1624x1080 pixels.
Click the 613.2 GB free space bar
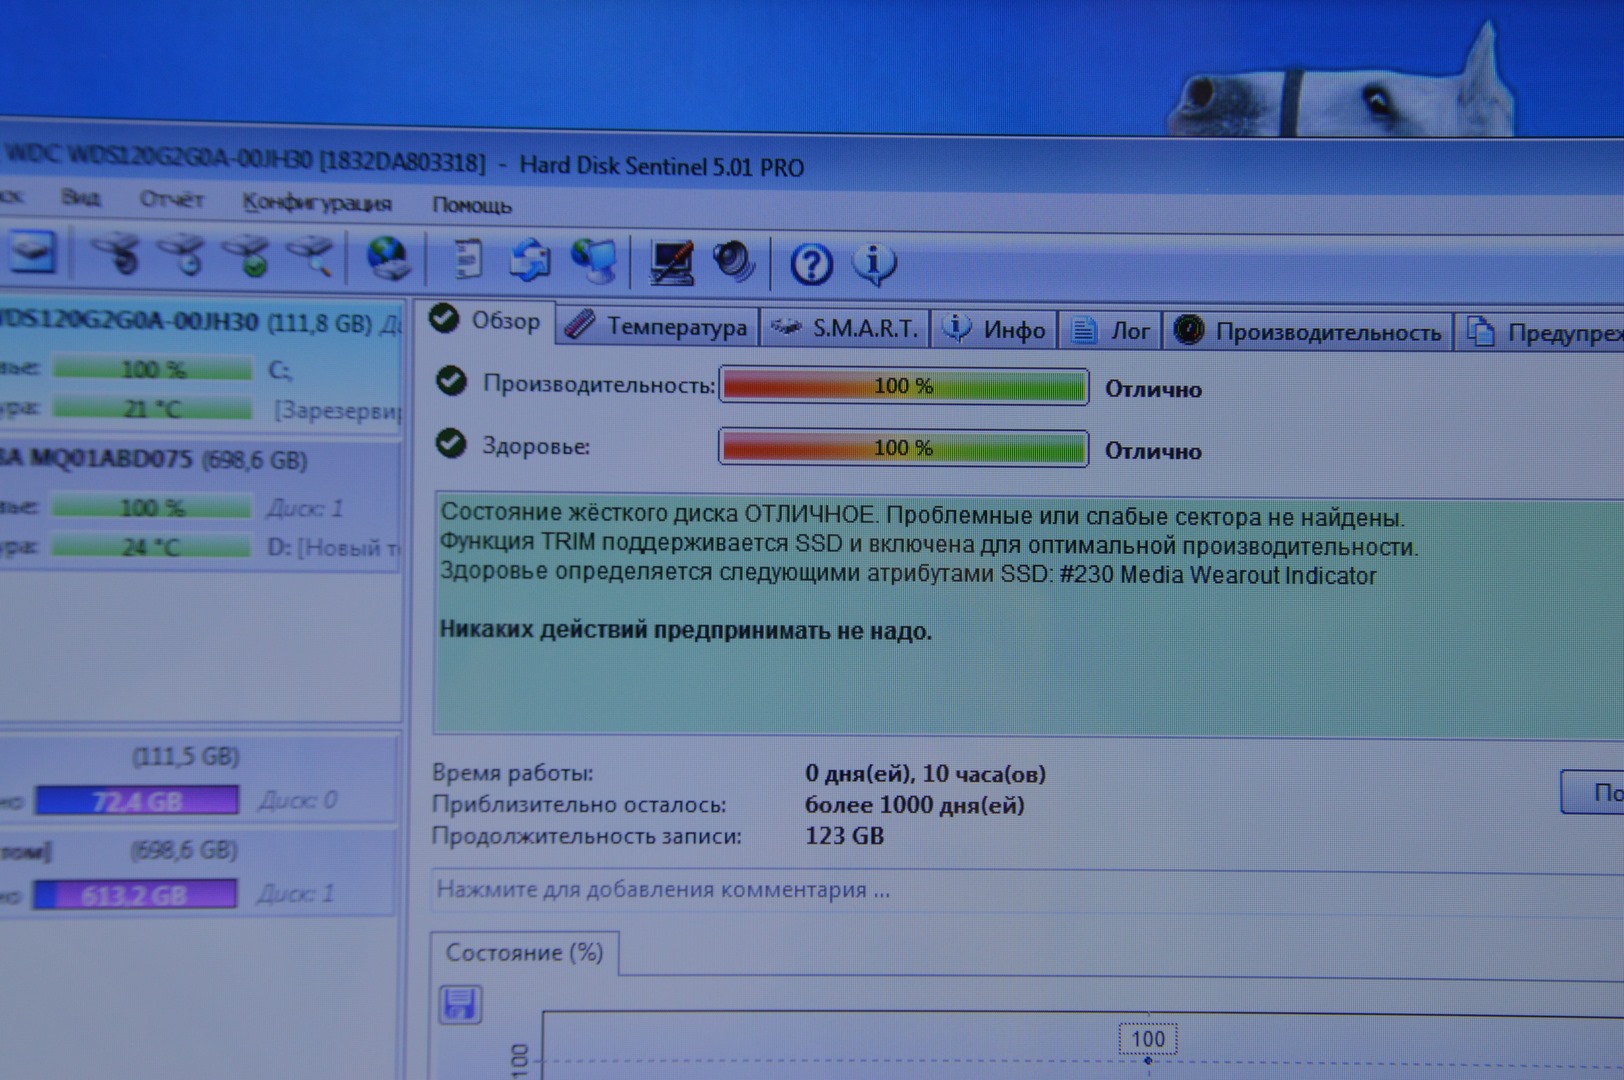pos(135,894)
